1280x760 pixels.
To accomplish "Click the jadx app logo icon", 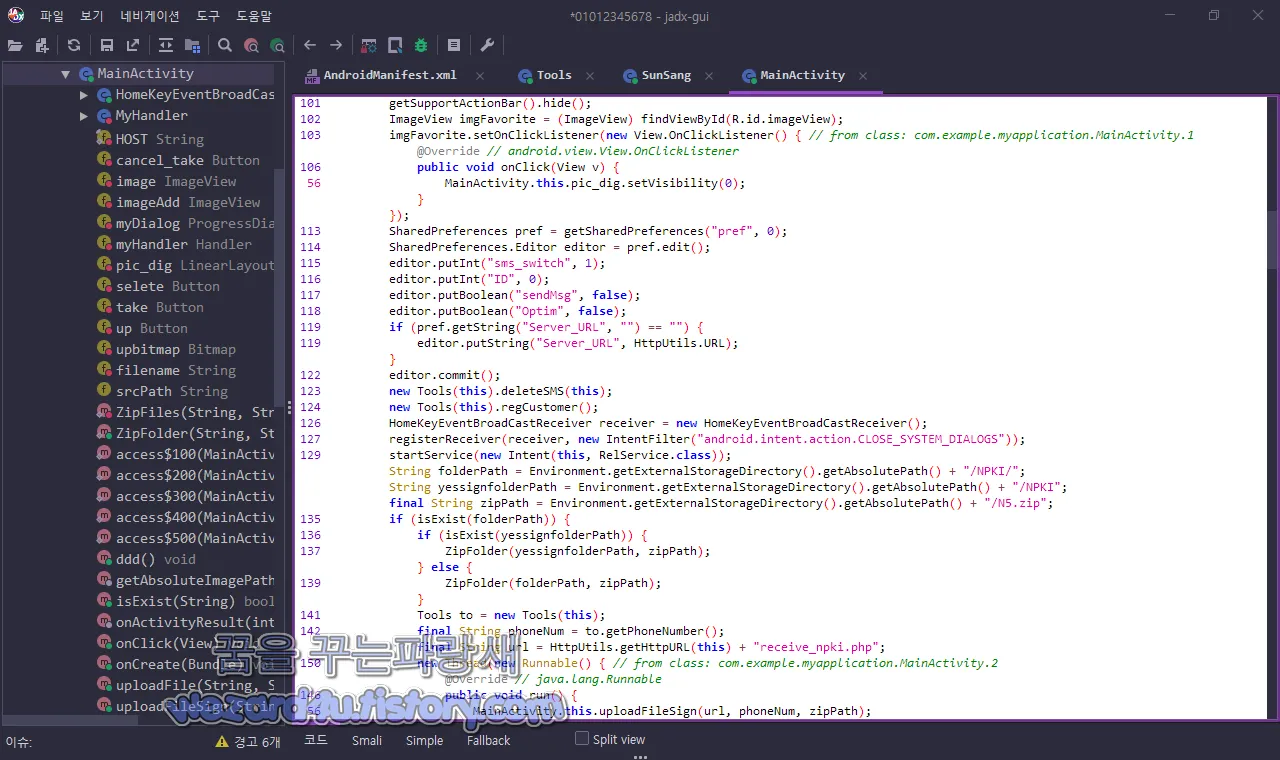I will [16, 16].
